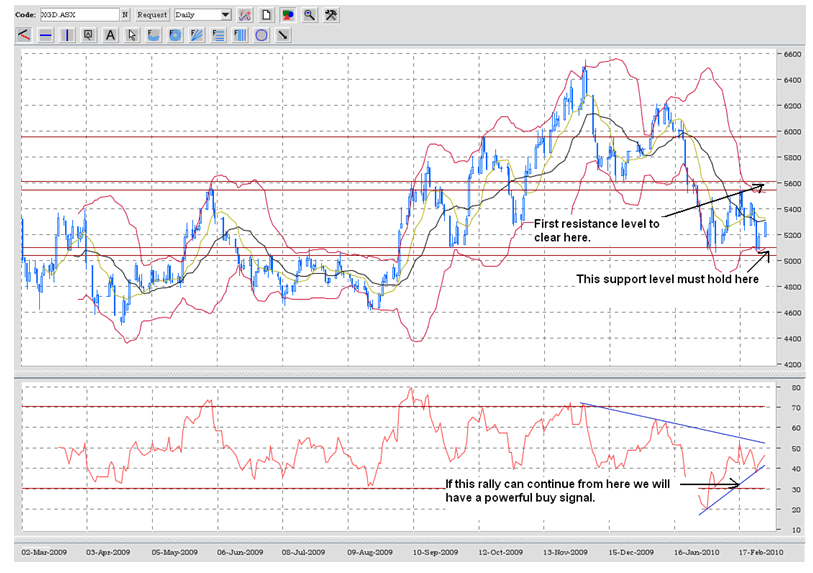Select the vertical line tool

pyautogui.click(x=67, y=35)
